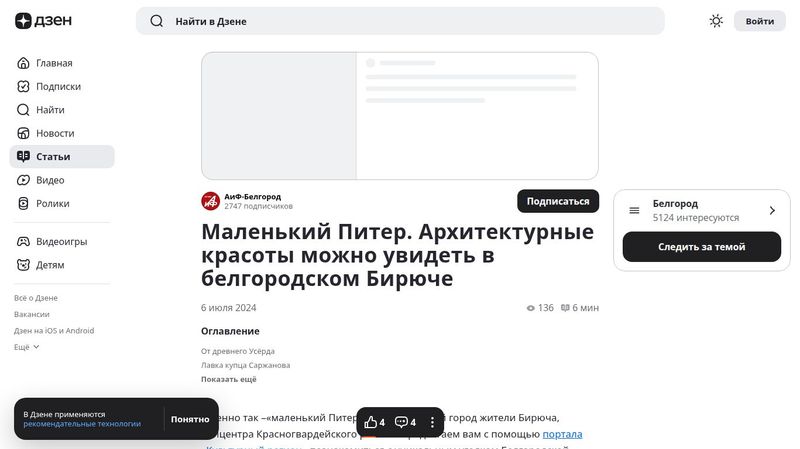Dismiss the notice with Понятно
800x449 pixels.
[190, 419]
